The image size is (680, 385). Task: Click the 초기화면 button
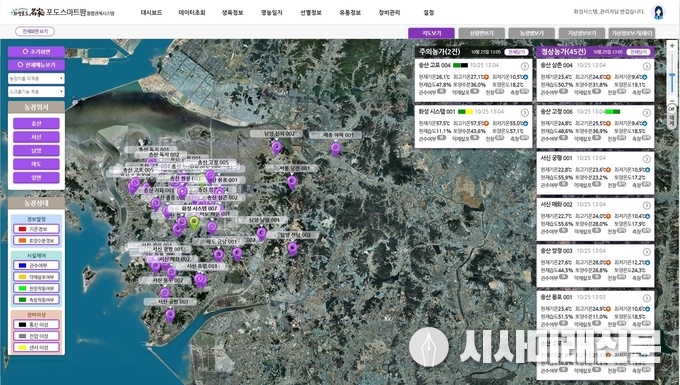click(36, 52)
